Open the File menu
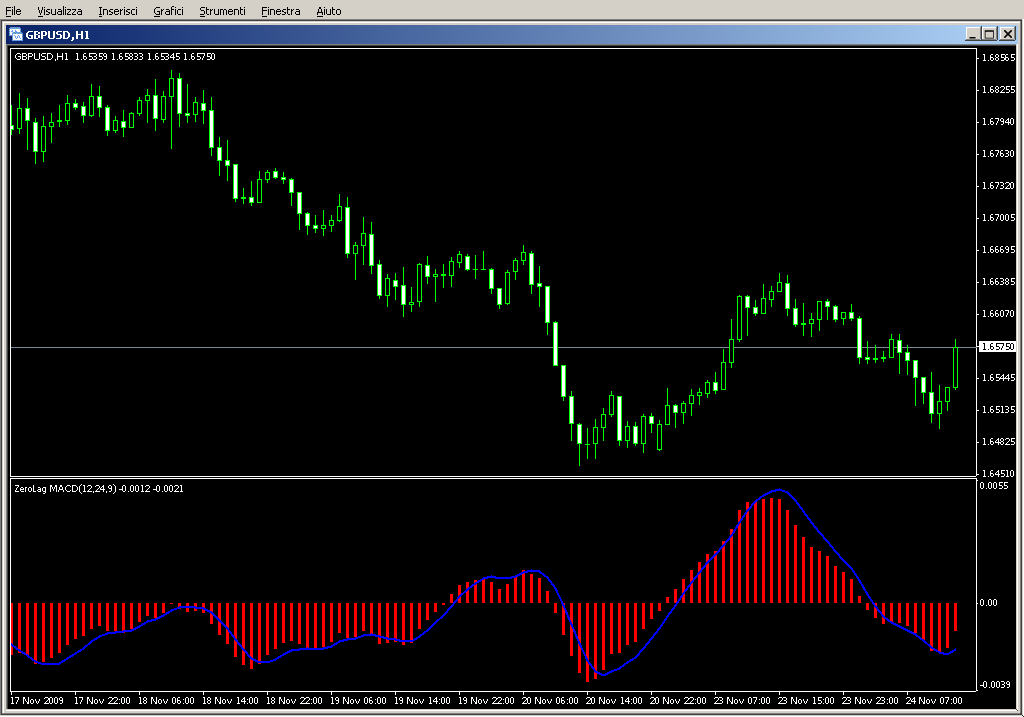The image size is (1024, 717). pos(13,11)
